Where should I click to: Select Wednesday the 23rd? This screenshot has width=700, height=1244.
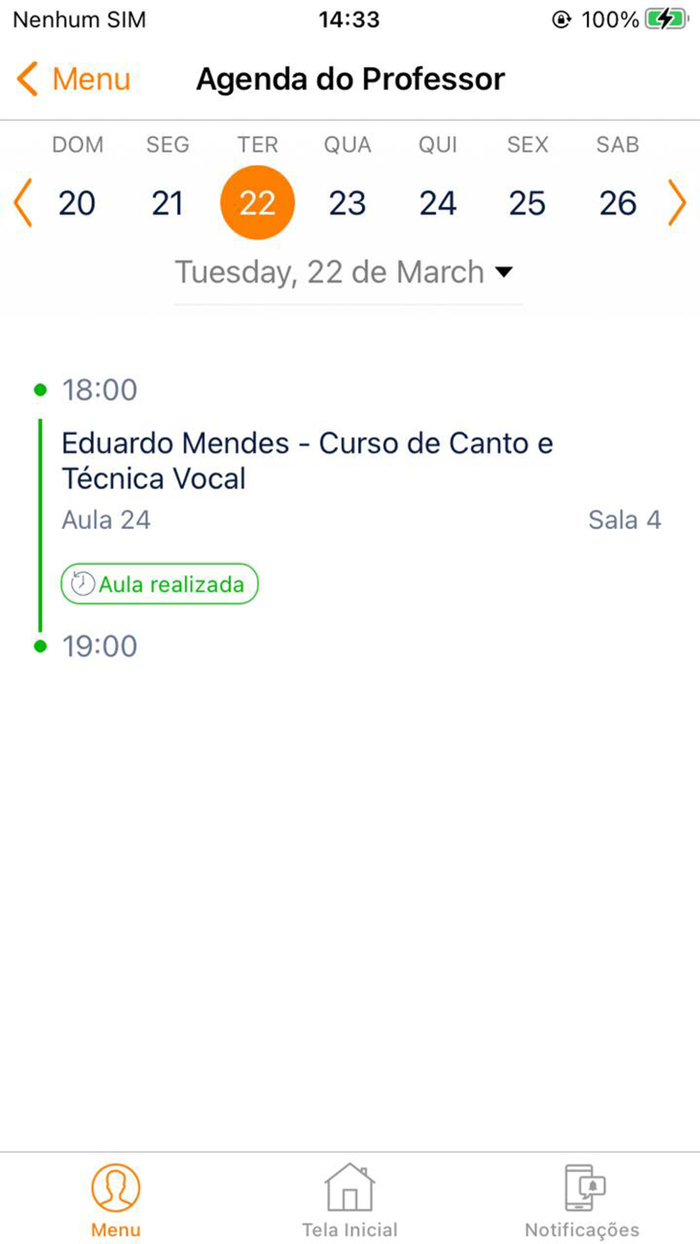coord(347,202)
